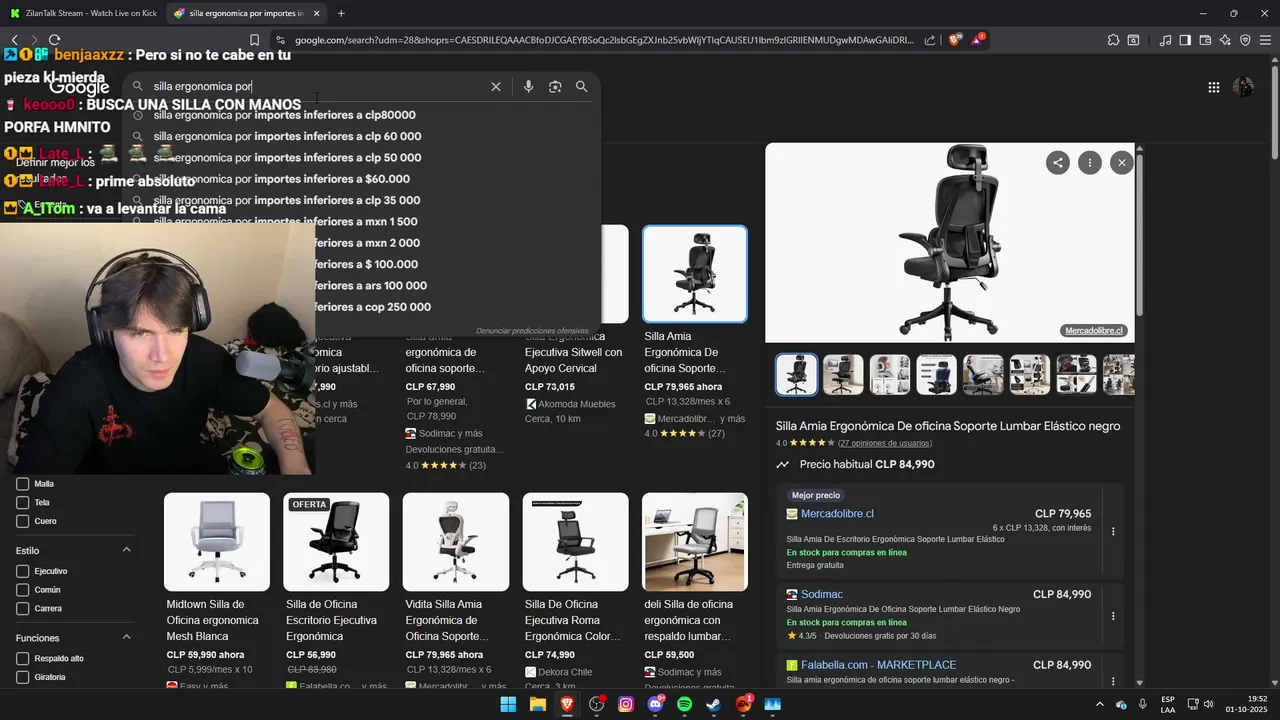Click the Google search text field
The image size is (1280, 720).
click(318, 87)
